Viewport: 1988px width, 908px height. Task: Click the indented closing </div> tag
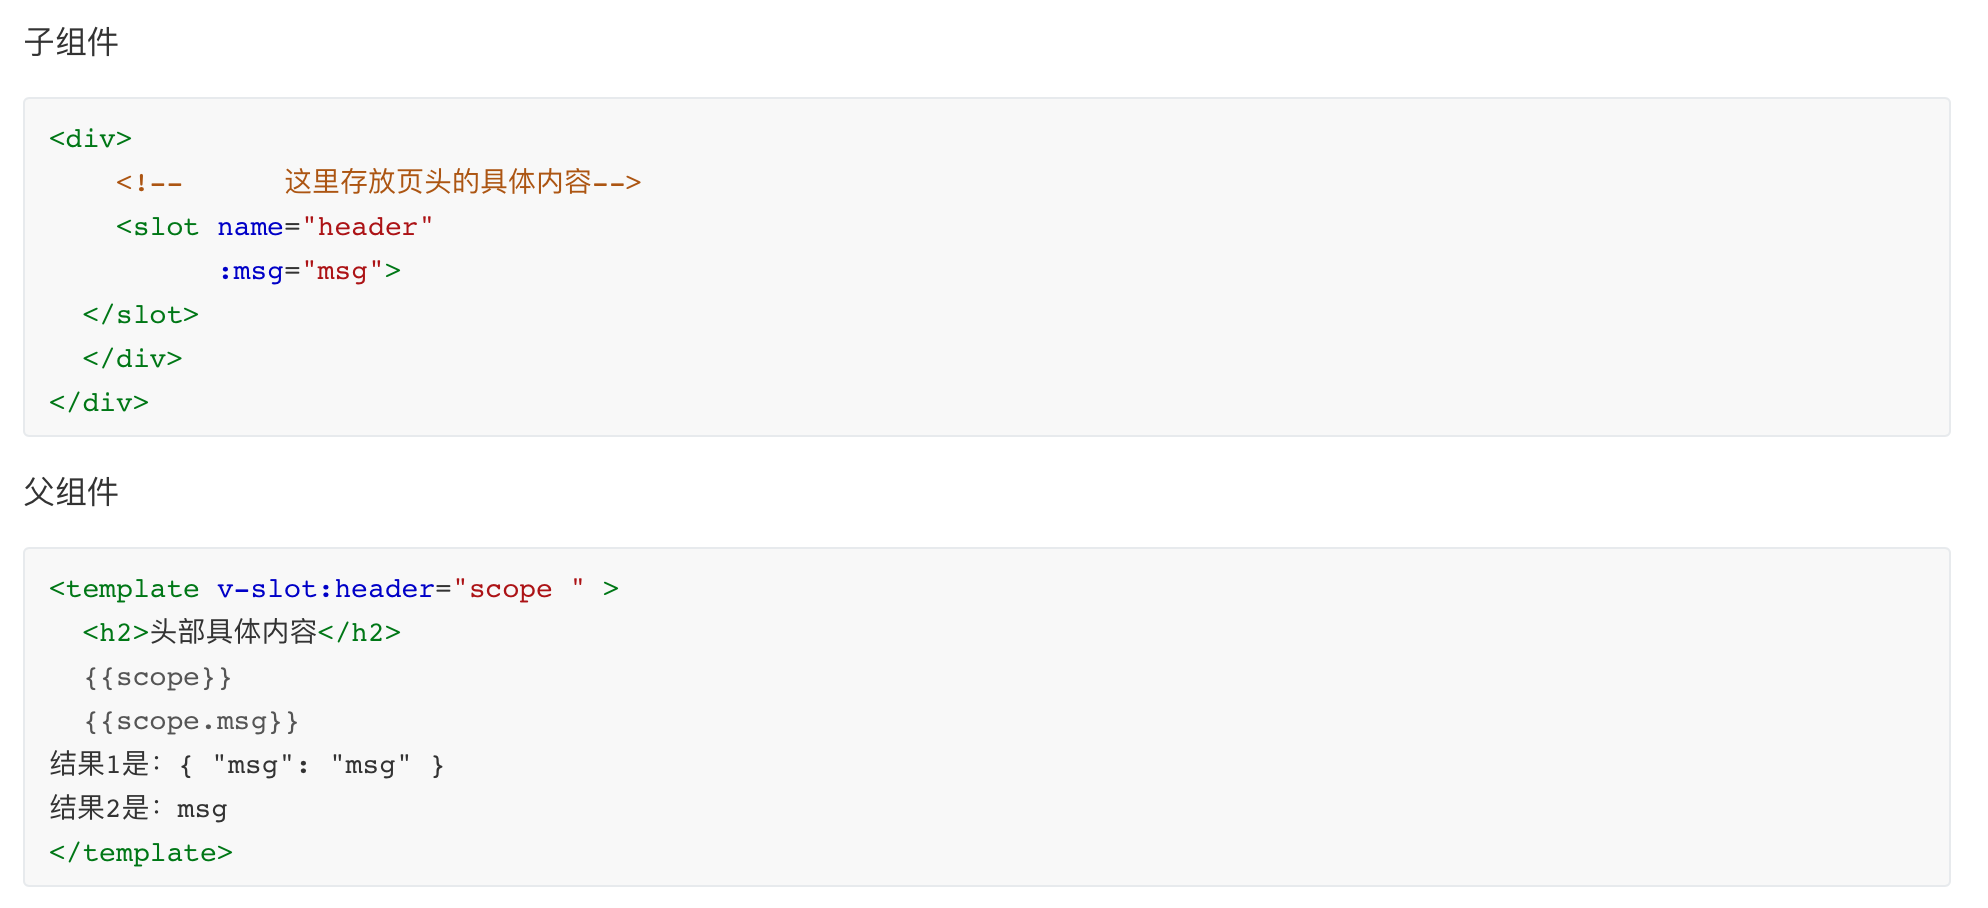pyautogui.click(x=132, y=359)
